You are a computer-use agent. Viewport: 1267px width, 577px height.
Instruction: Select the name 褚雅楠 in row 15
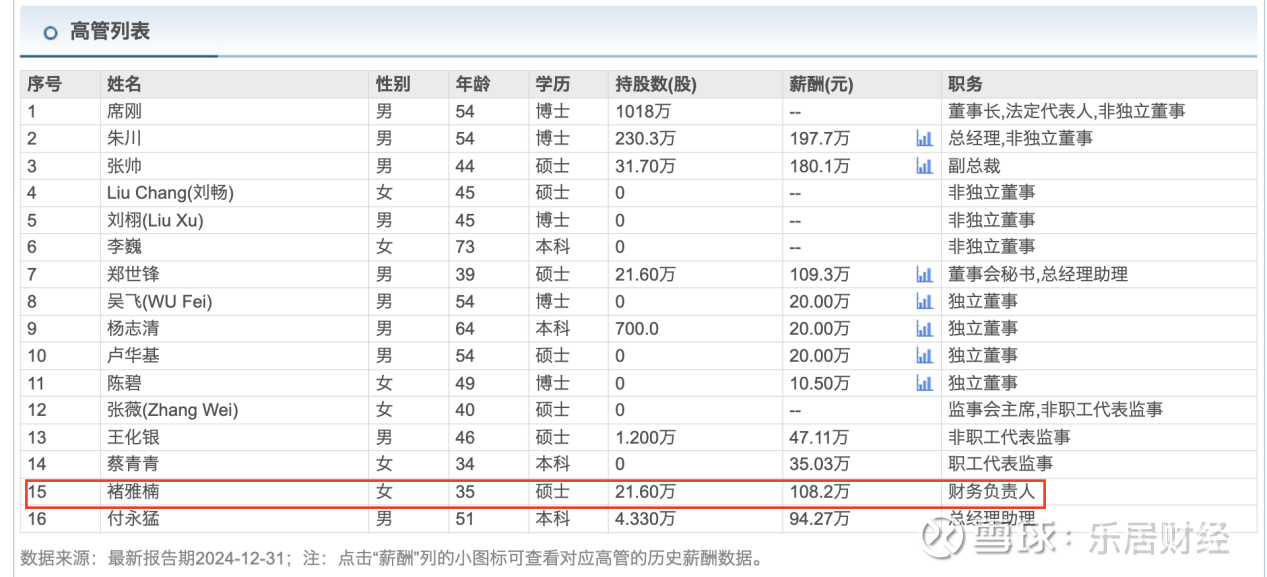[133, 491]
